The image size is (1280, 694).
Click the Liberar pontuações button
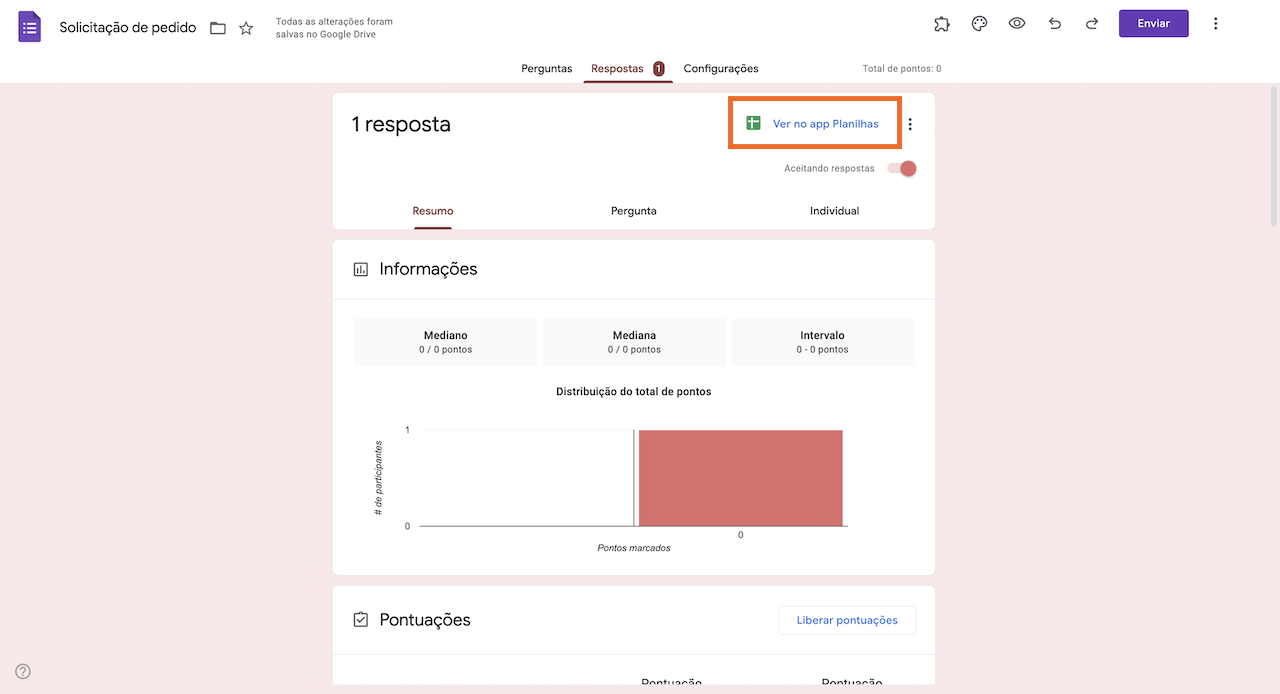(847, 620)
